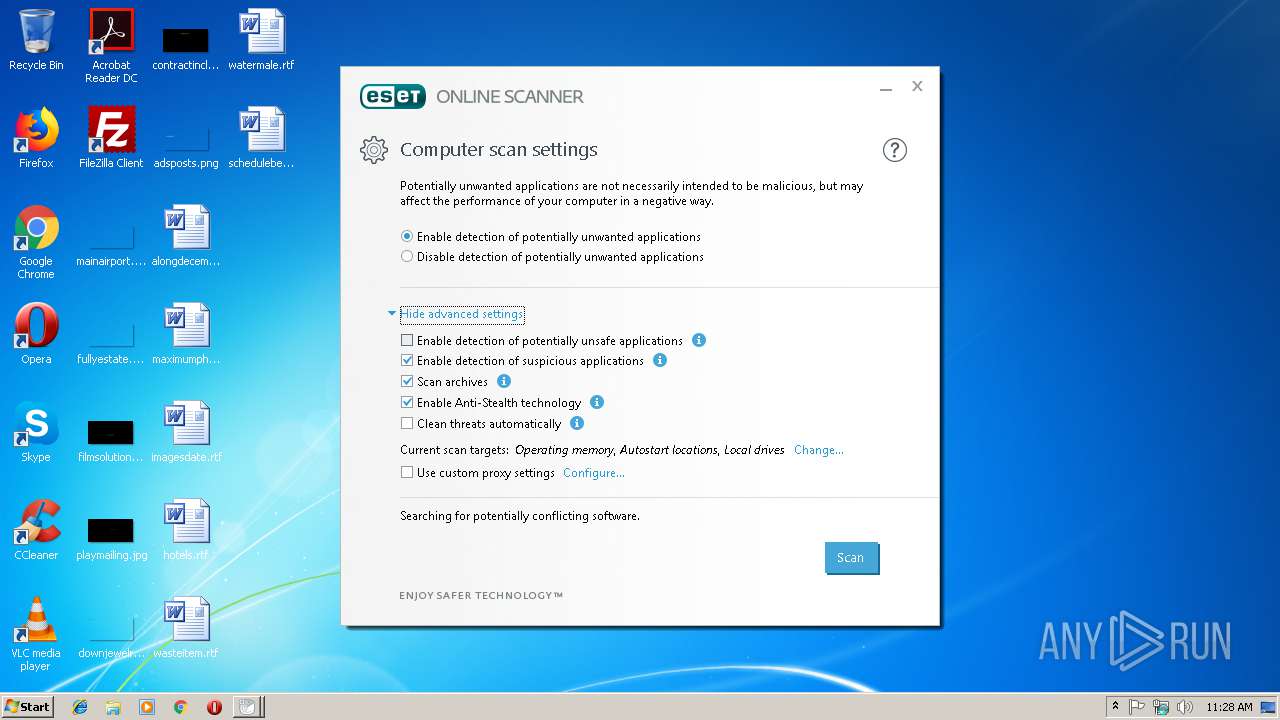The height and width of the screenshot is (720, 1280).
Task: Open CCleaner desktop shortcut
Action: click(36, 530)
